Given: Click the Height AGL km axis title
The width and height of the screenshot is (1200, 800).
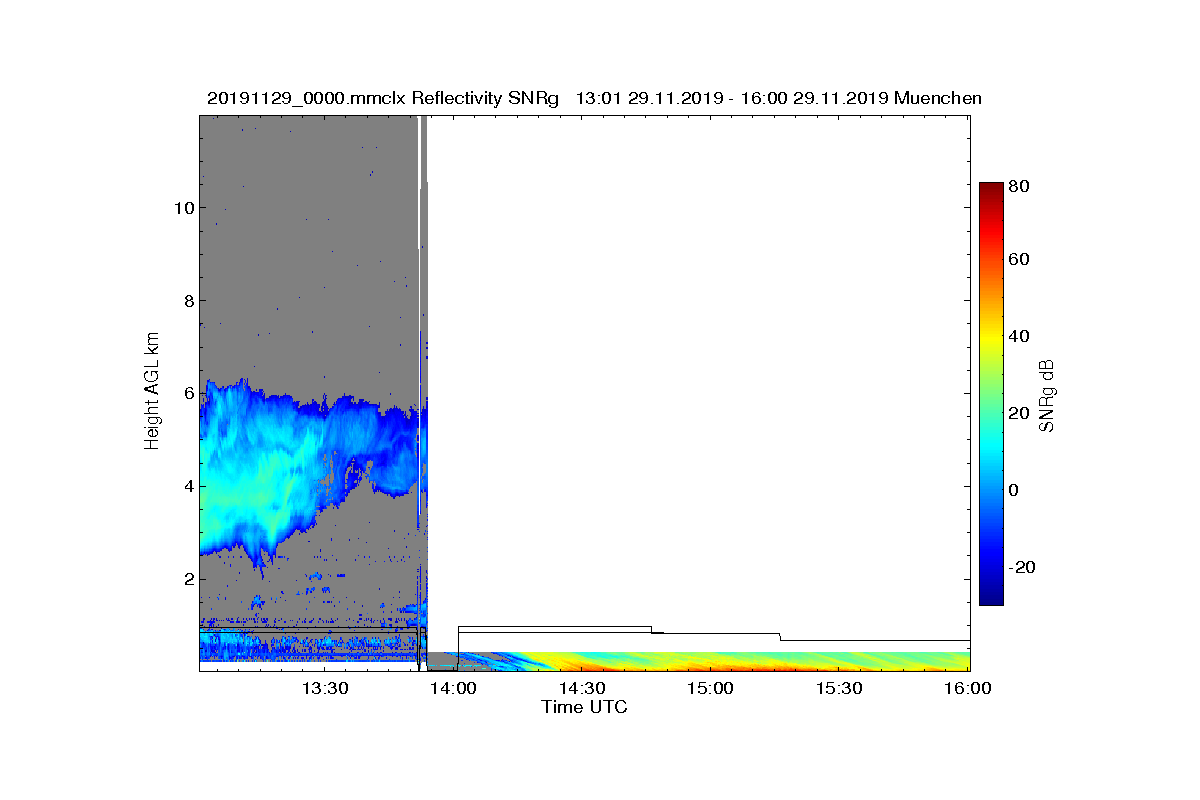Looking at the screenshot, I should click(x=152, y=393).
